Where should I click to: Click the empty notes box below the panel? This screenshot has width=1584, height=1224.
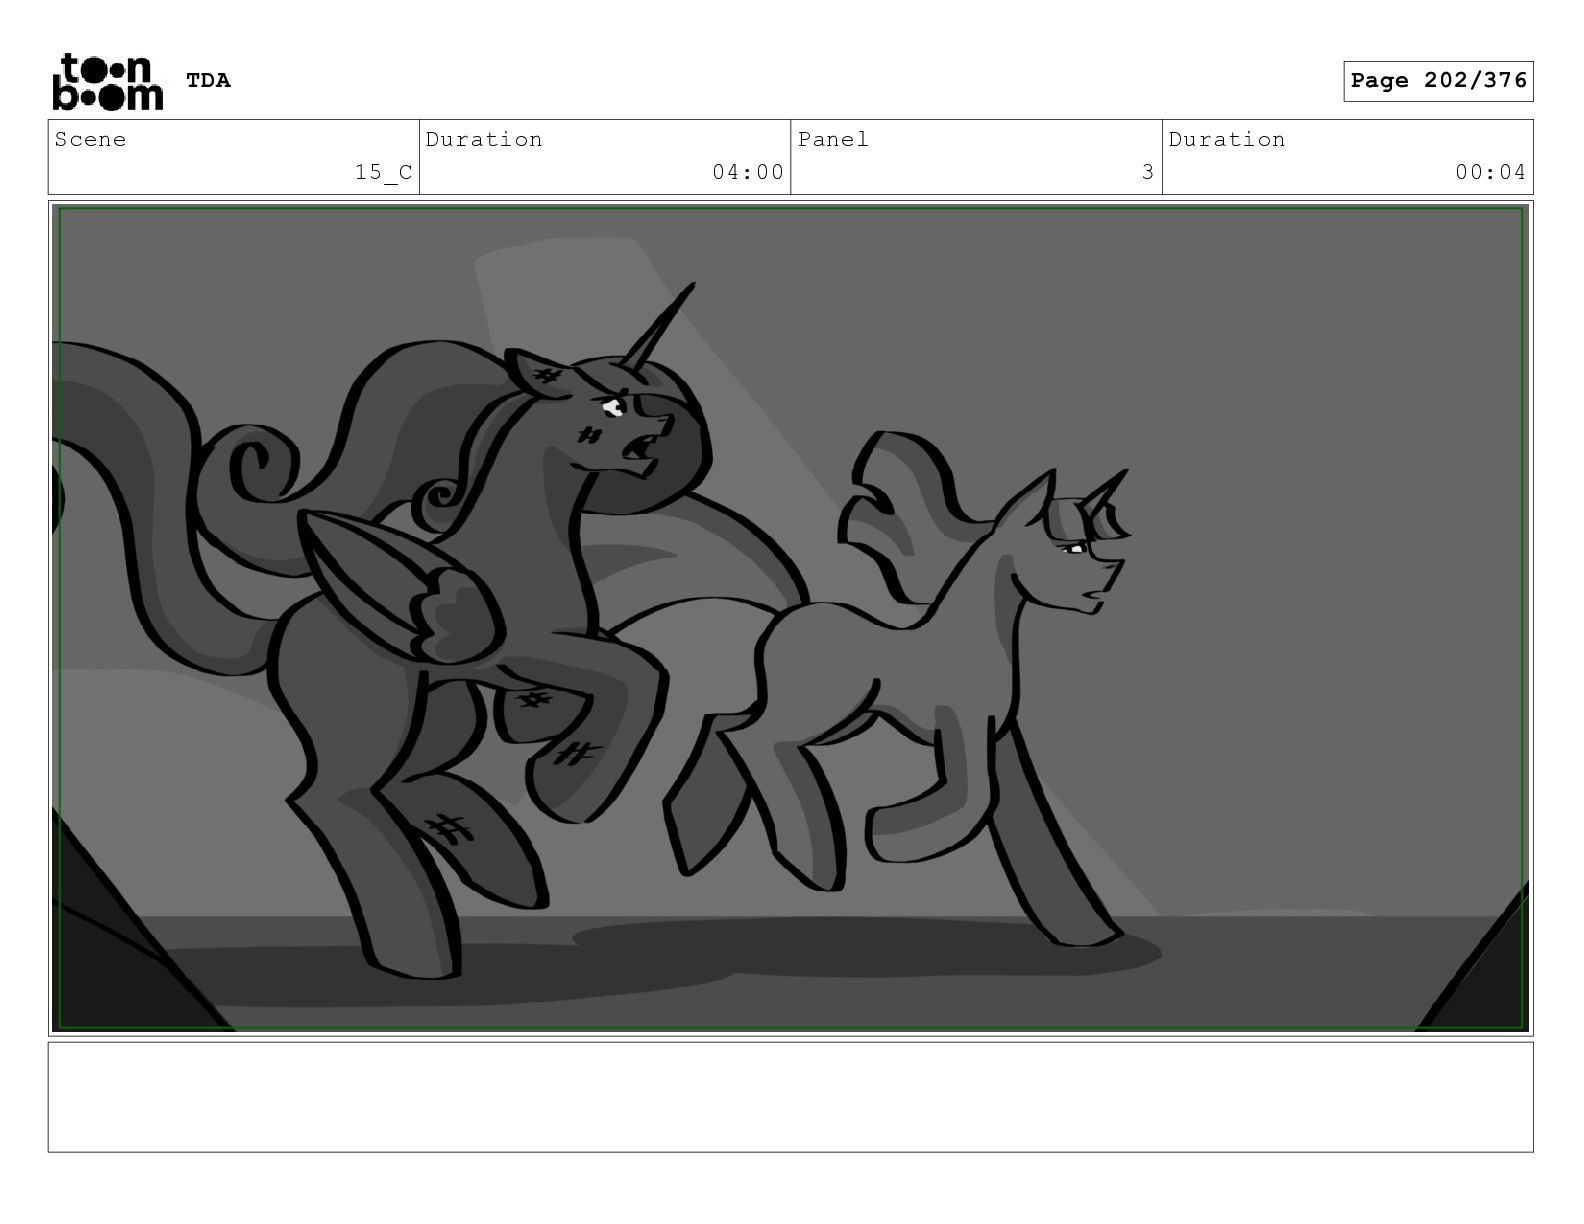[x=791, y=1097]
